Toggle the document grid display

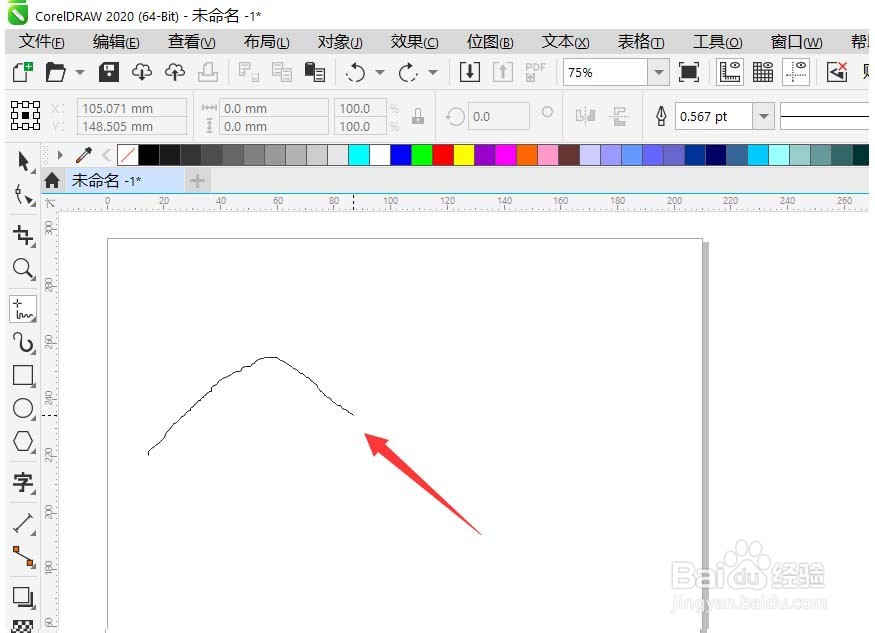[x=762, y=72]
